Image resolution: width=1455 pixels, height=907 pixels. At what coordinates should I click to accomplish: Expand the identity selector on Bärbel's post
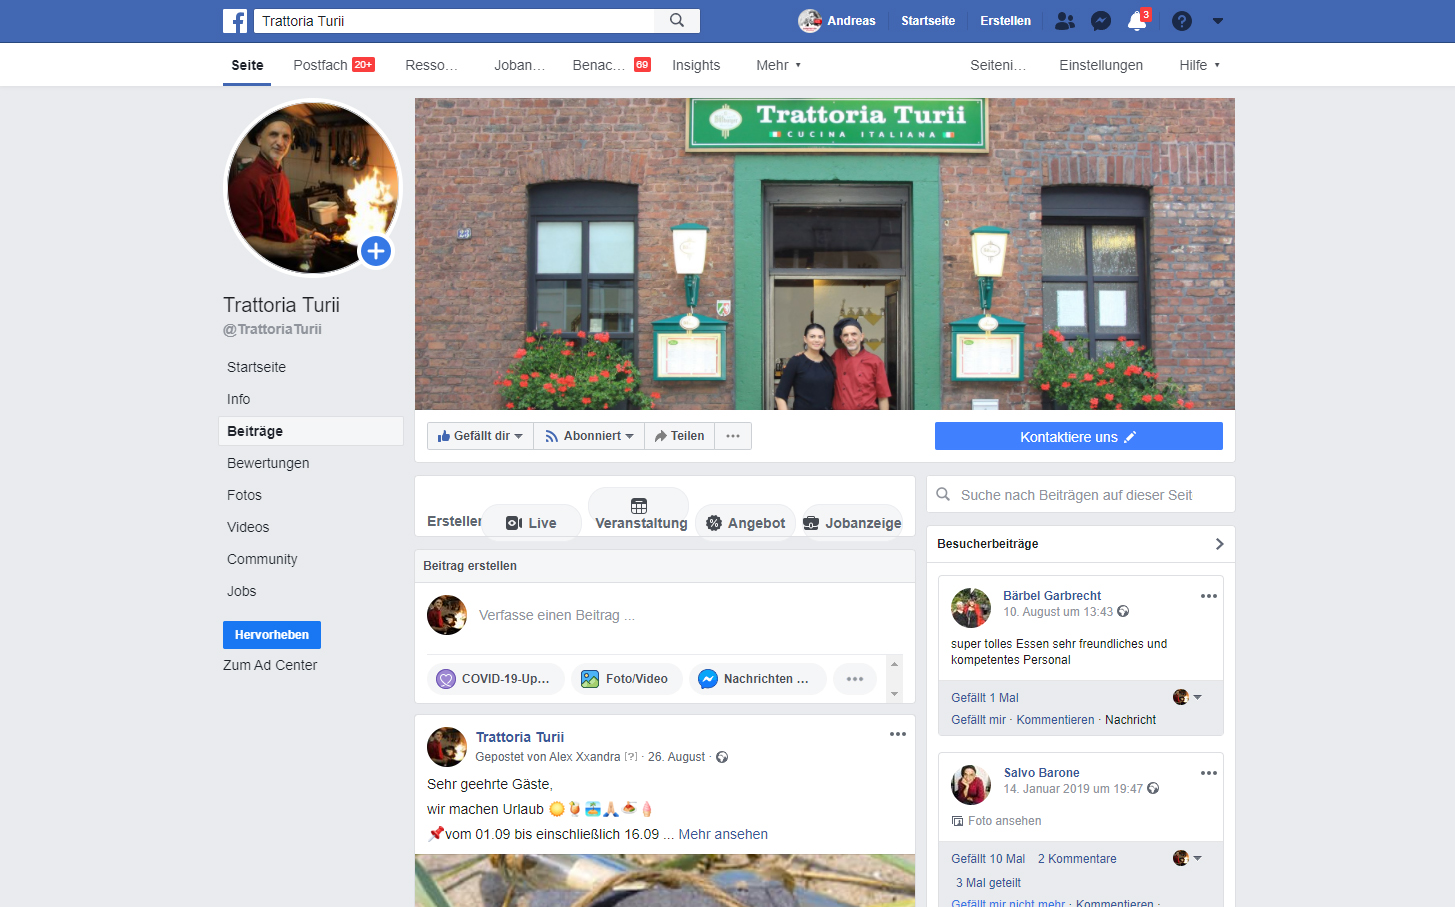tap(1188, 697)
